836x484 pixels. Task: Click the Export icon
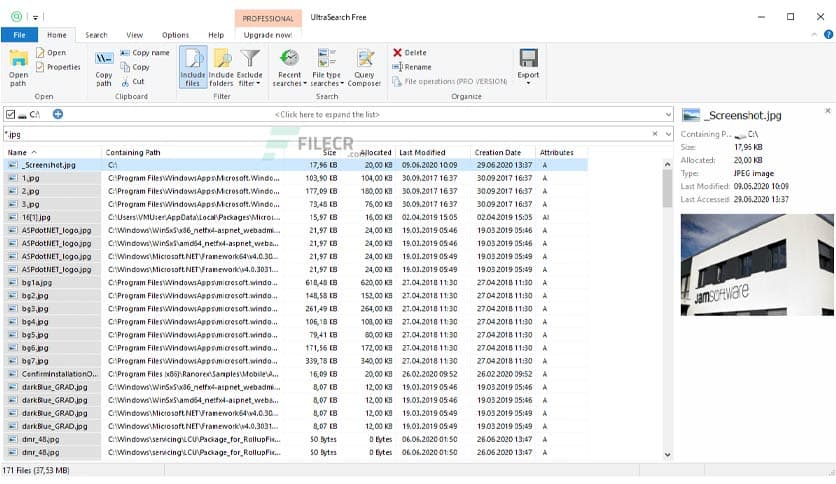pos(528,60)
